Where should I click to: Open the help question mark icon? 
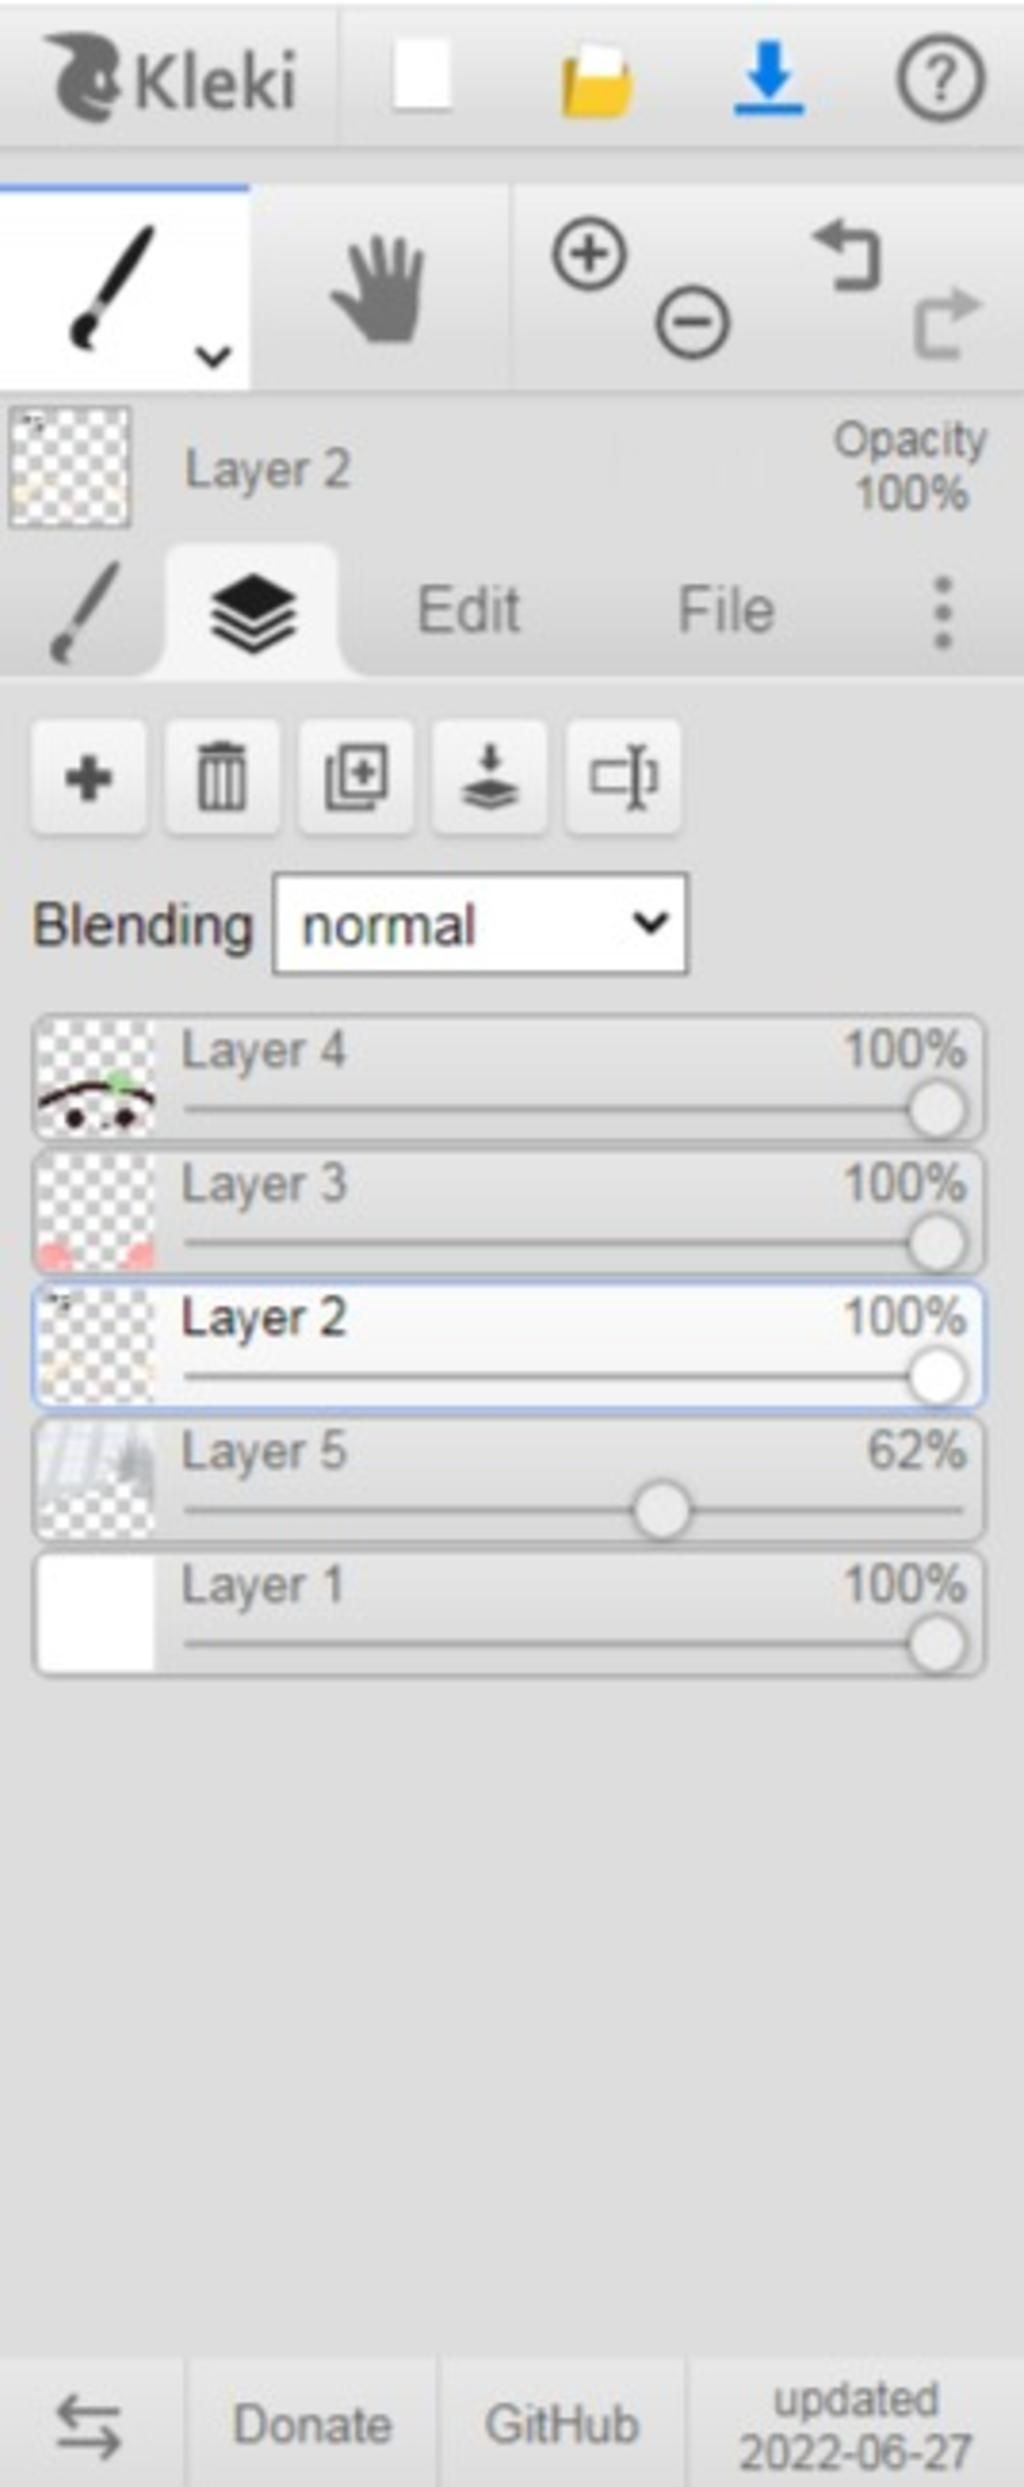[940, 78]
